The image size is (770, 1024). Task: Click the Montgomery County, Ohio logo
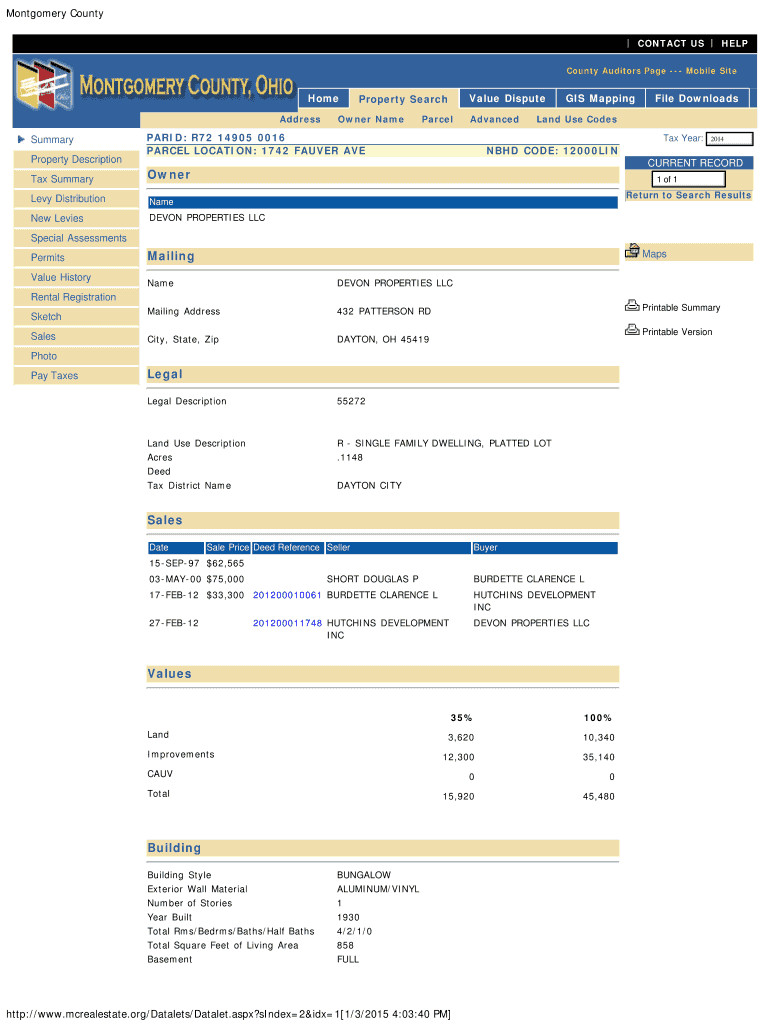155,86
